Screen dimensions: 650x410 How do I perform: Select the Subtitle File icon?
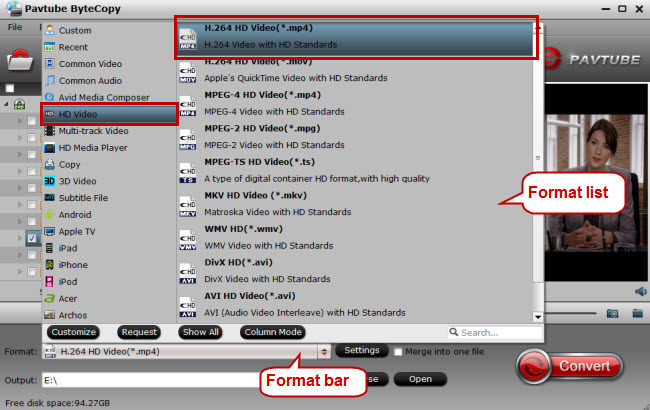click(x=50, y=197)
